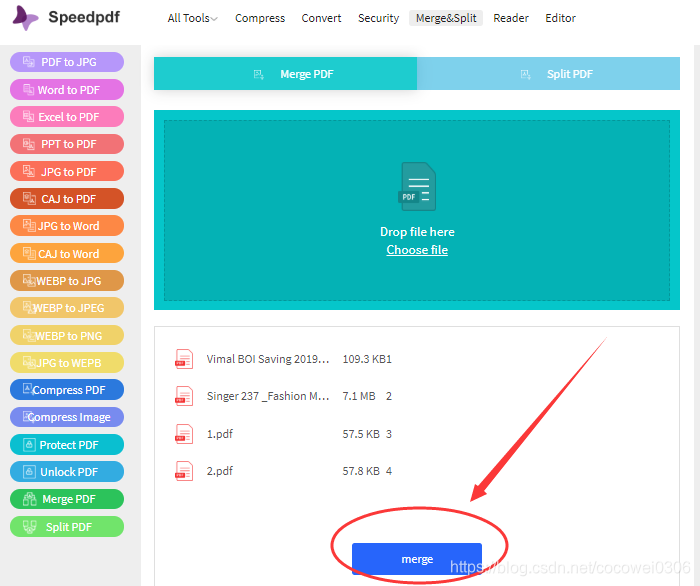Open WEBP to JPG tool in sidebar
Viewport: 700px width, 586px height.
(x=67, y=281)
